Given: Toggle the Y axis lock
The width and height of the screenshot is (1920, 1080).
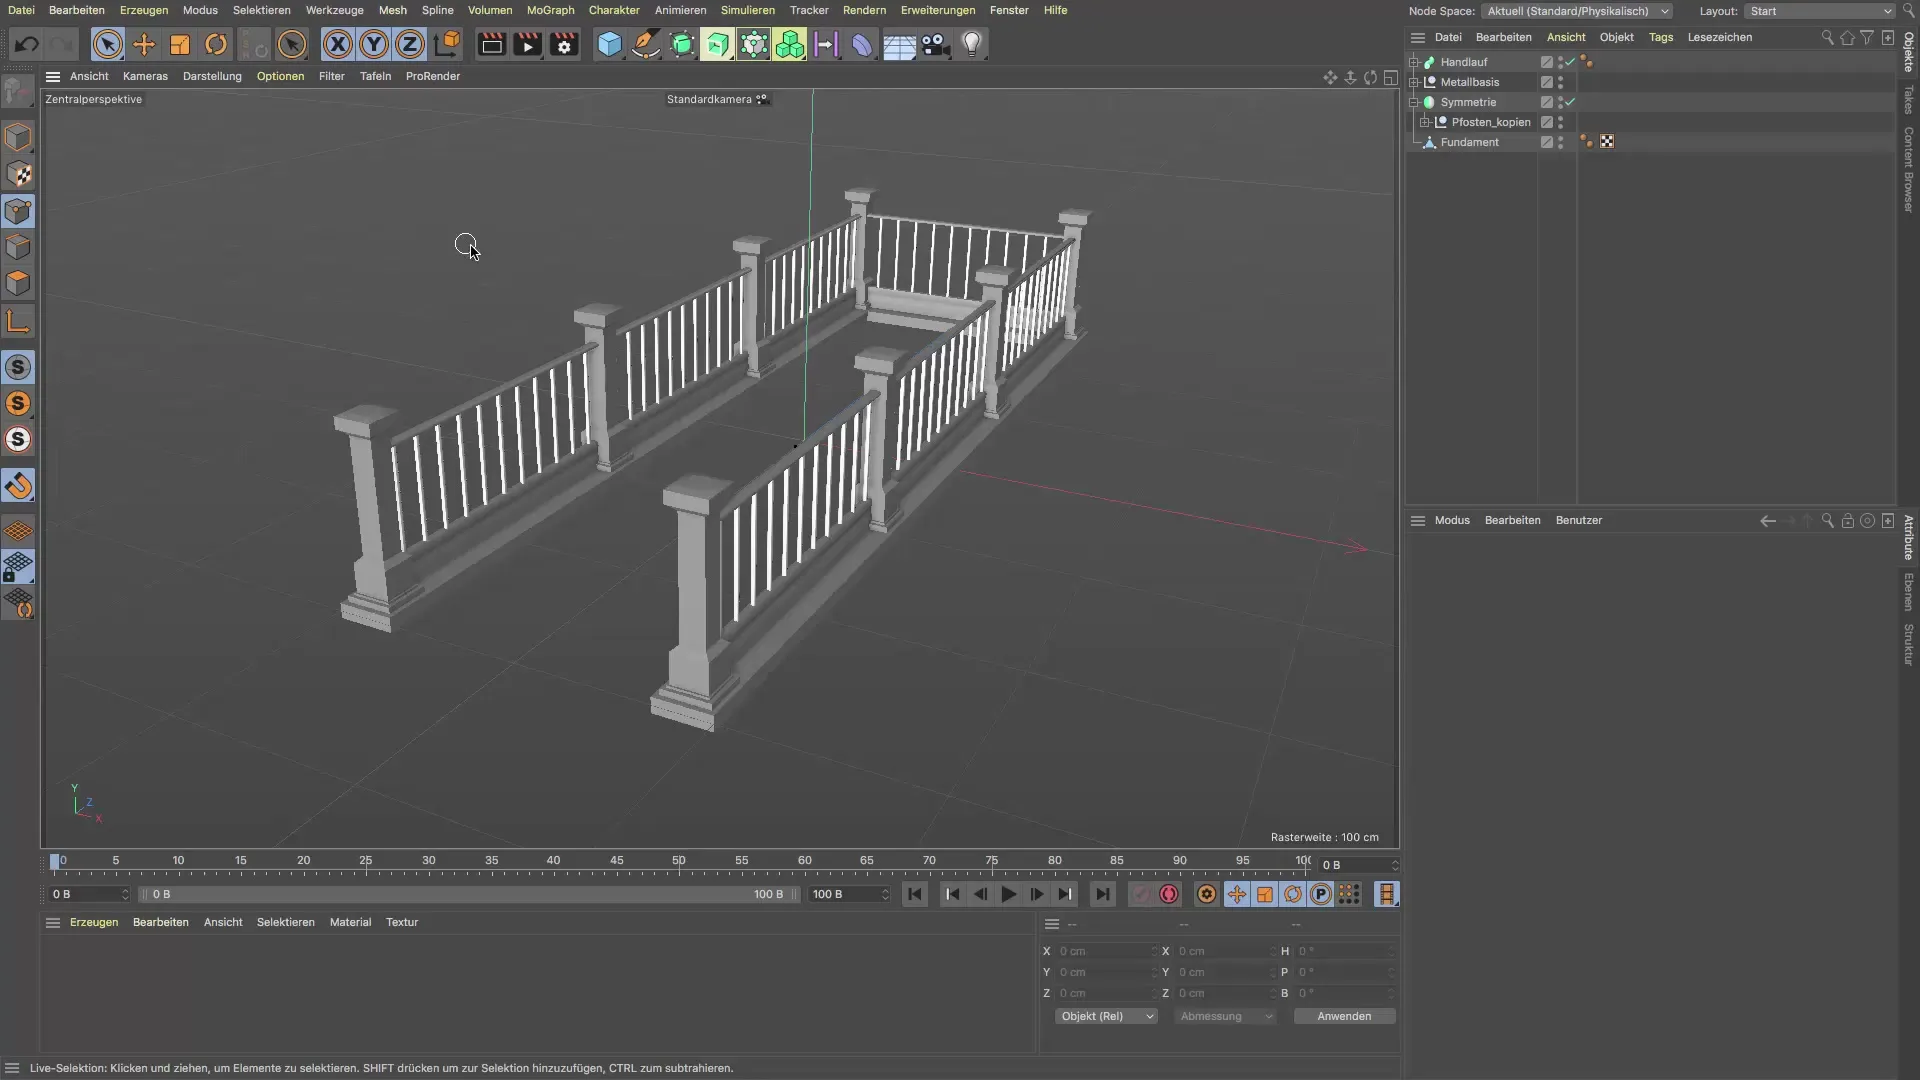Looking at the screenshot, I should coord(374,44).
